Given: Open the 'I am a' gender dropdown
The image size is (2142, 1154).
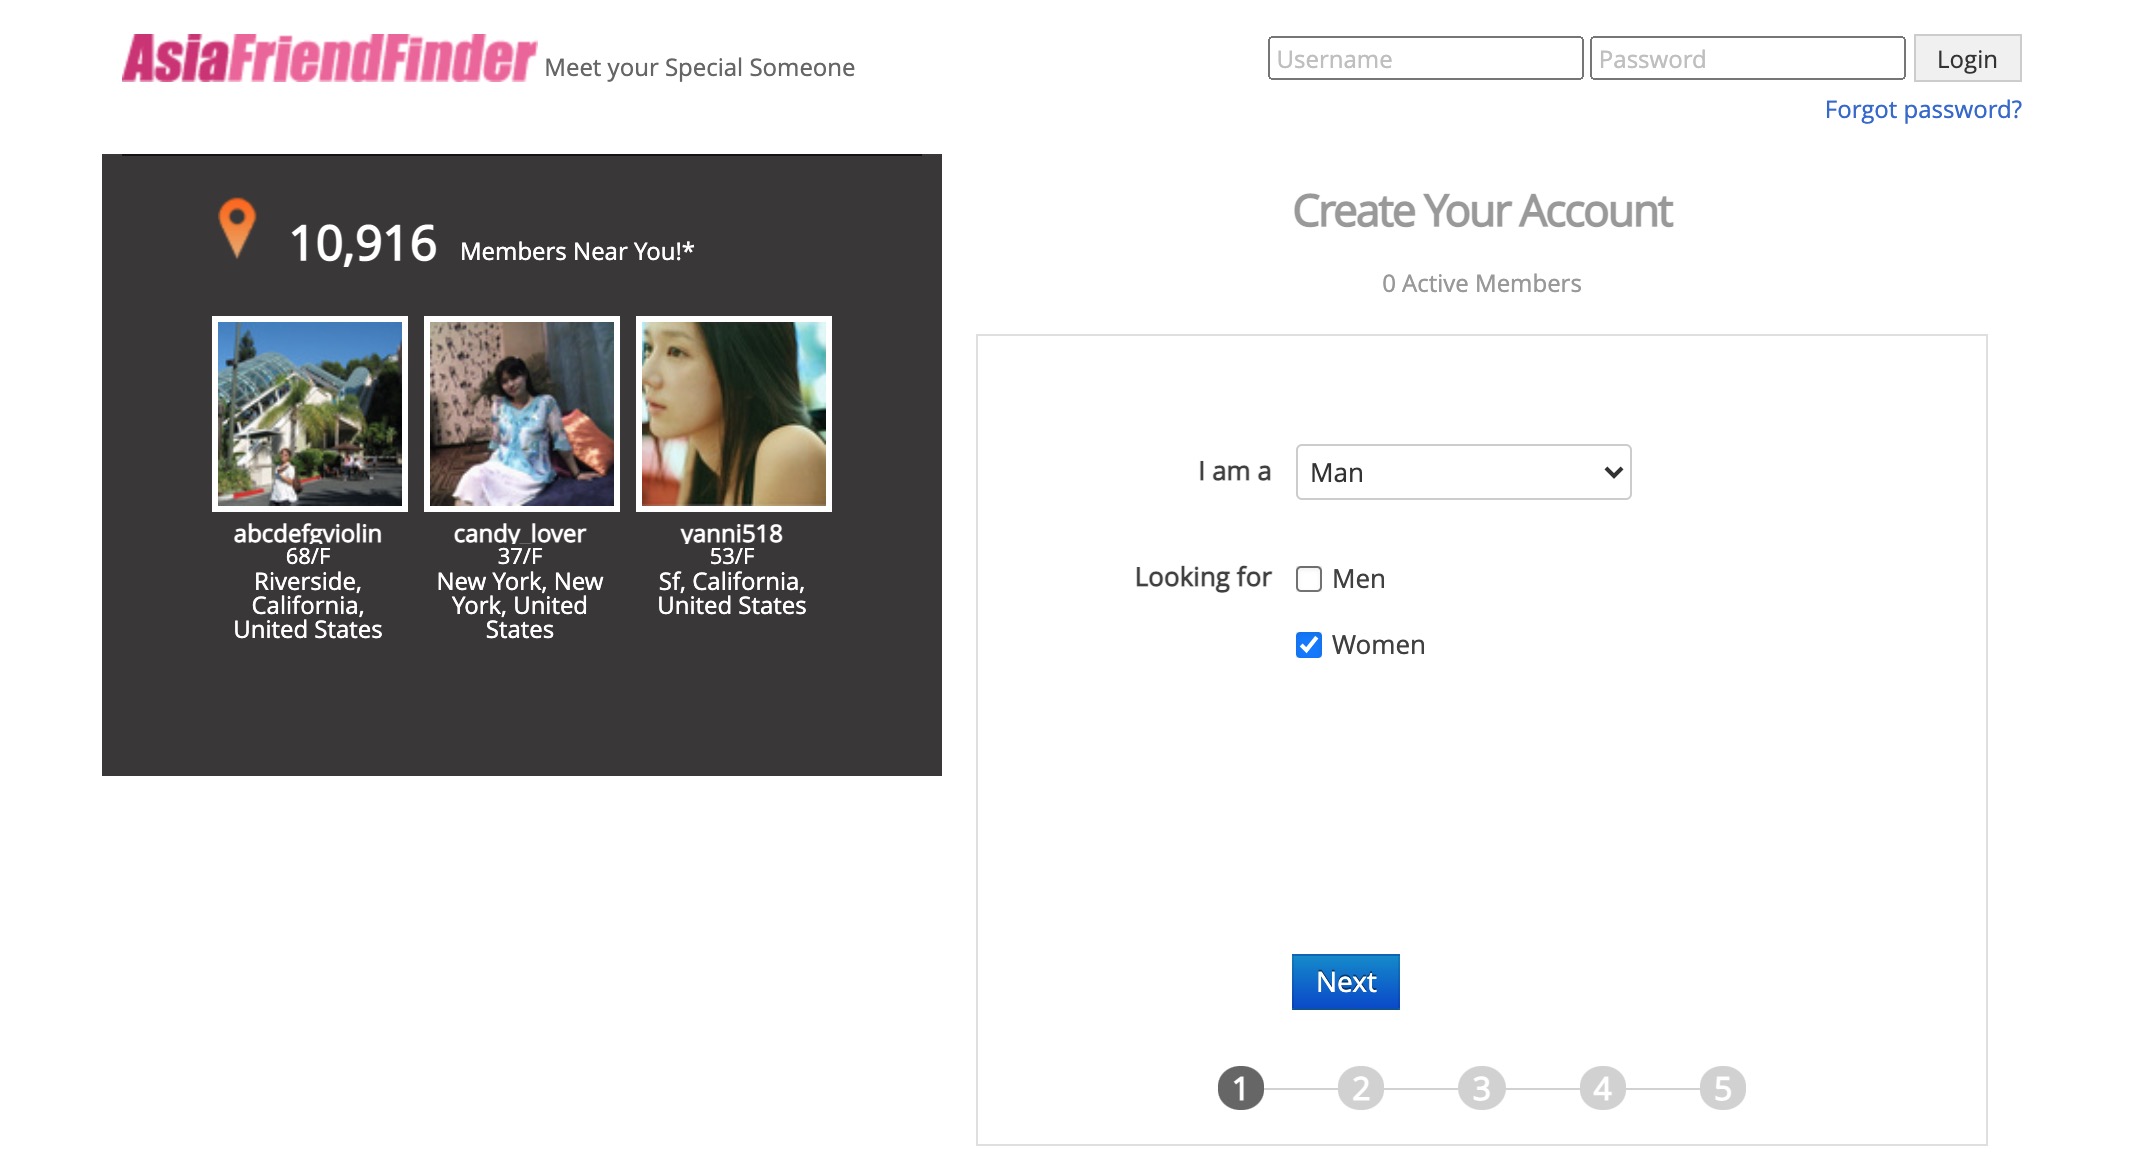Looking at the screenshot, I should pyautogui.click(x=1463, y=472).
